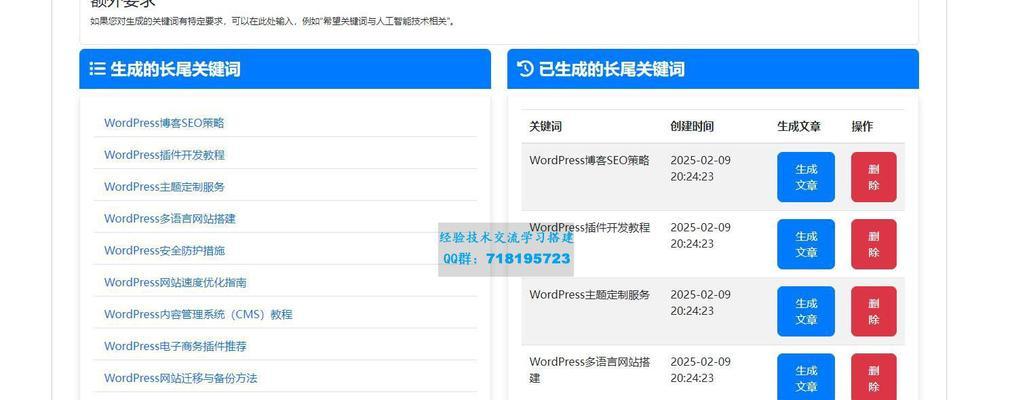This screenshot has width=1012, height=400.
Task: Open the WordPress主题定制服务 keyword link
Action: 164,186
